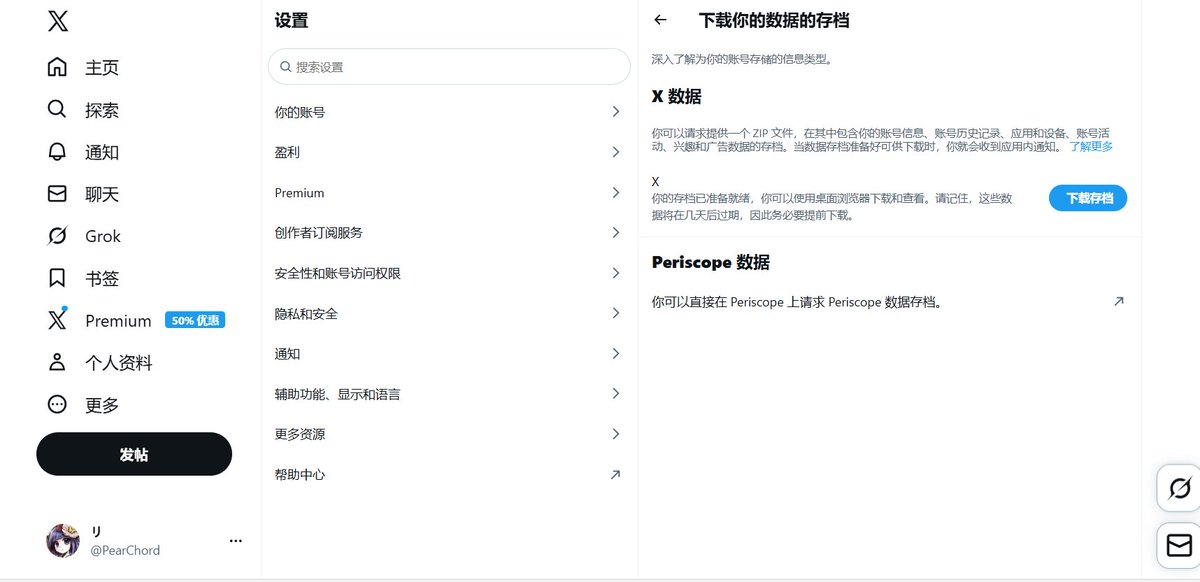Screen dimensions: 1200x582
Task: Open Notifications via the bell icon
Action: click(57, 152)
